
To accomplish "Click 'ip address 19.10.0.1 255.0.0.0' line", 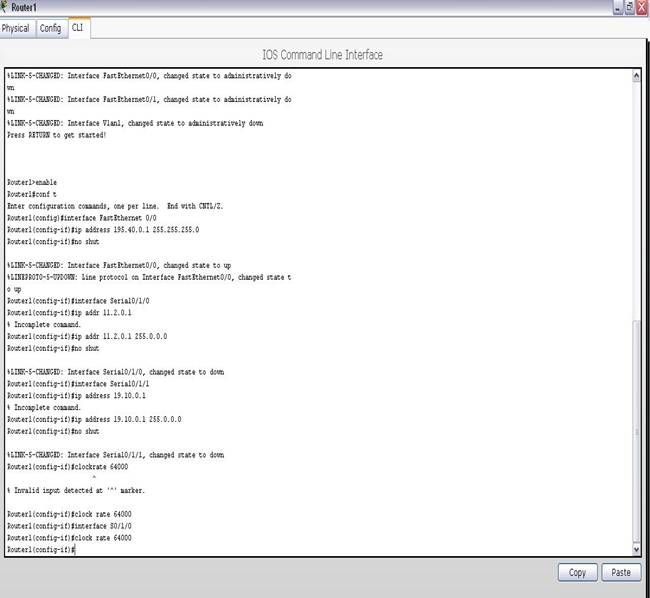I will point(94,419).
